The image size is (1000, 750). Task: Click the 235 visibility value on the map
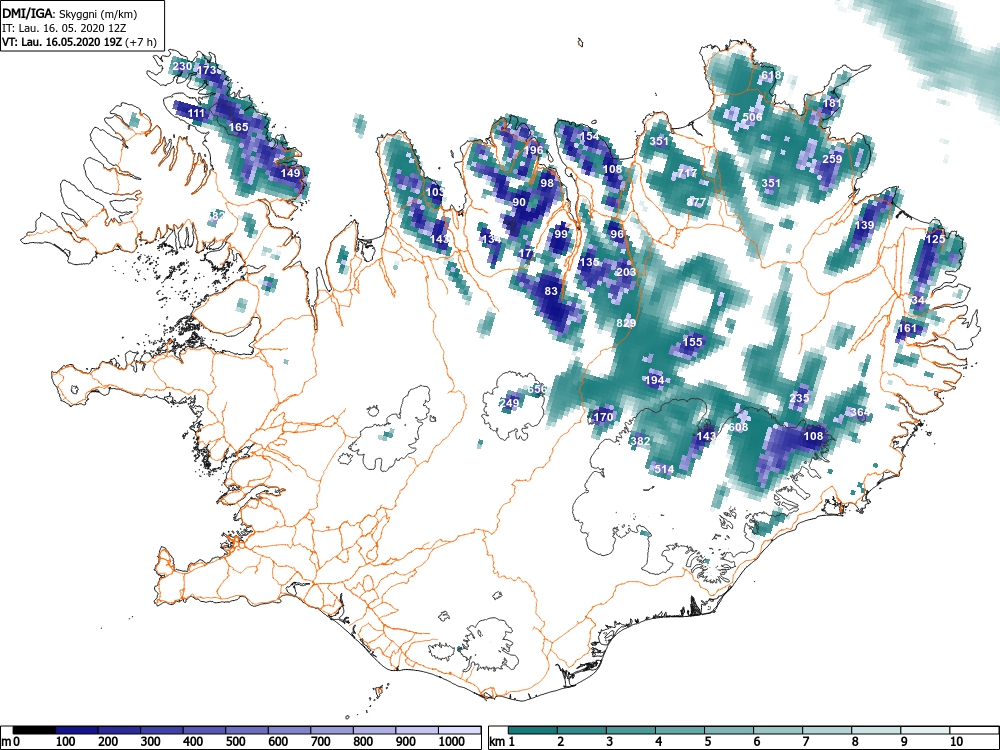point(799,398)
